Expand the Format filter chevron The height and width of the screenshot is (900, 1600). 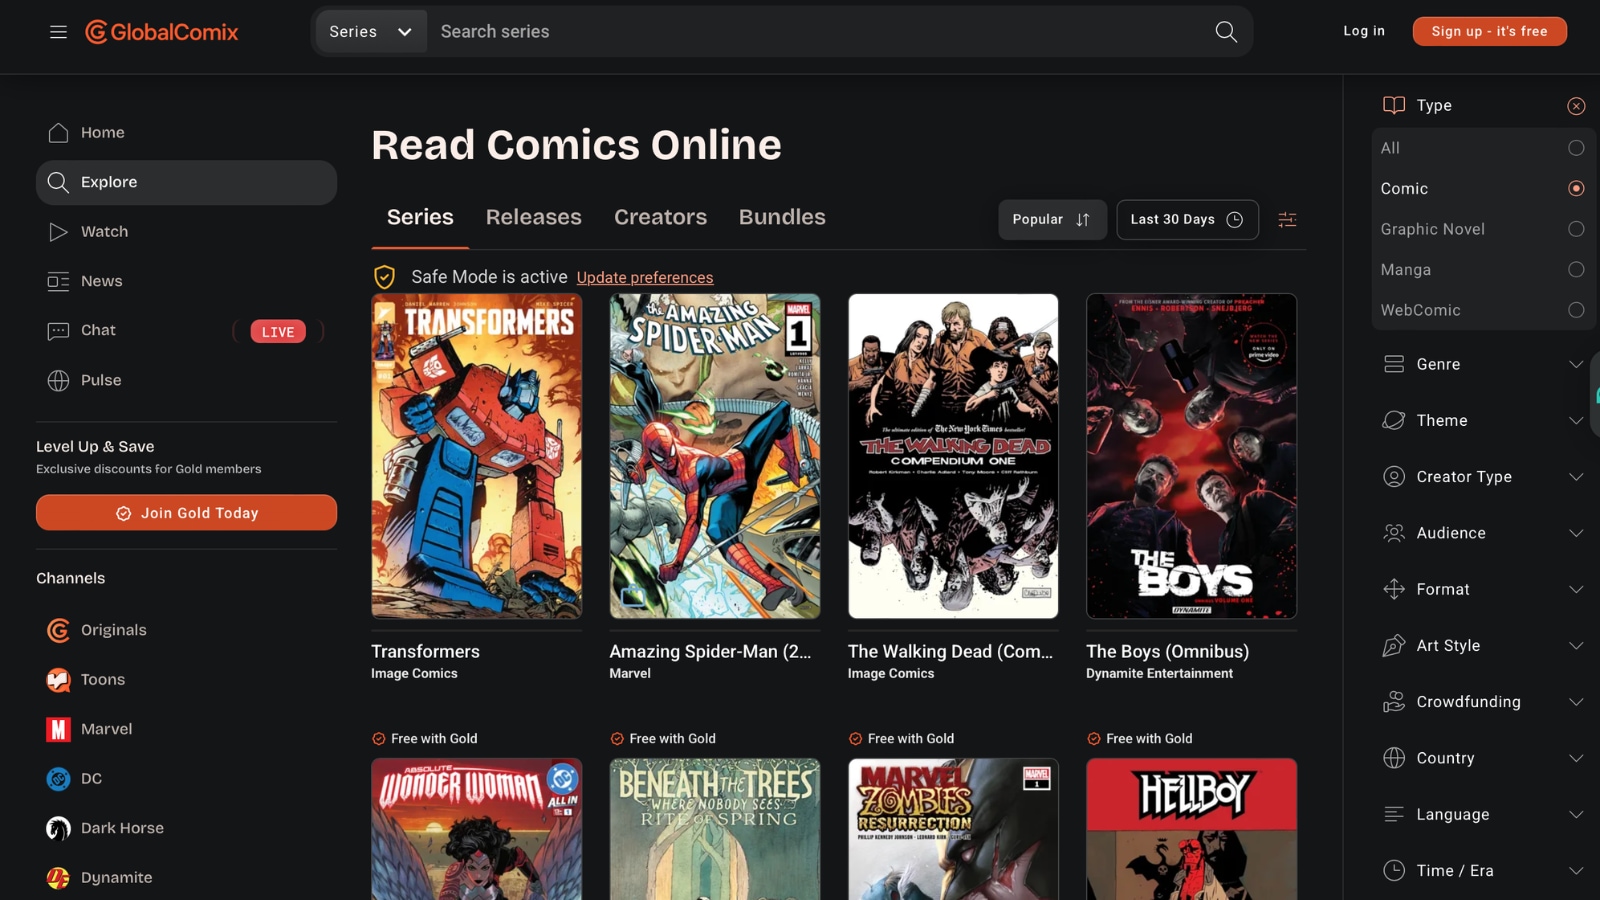click(1576, 590)
